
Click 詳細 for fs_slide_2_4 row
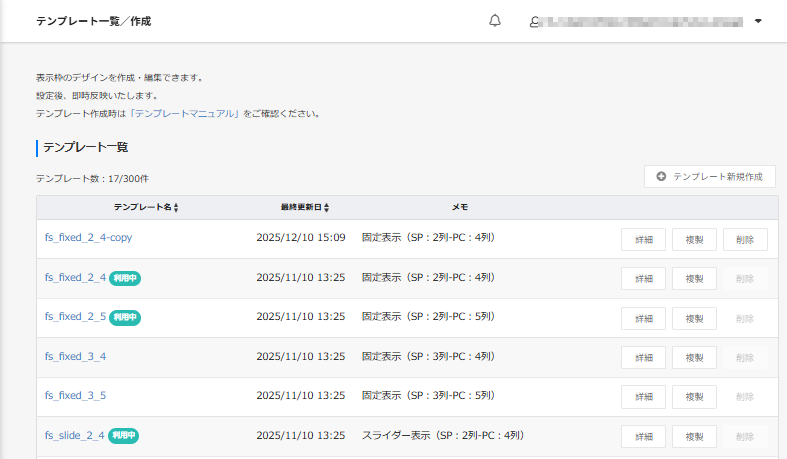tap(643, 436)
